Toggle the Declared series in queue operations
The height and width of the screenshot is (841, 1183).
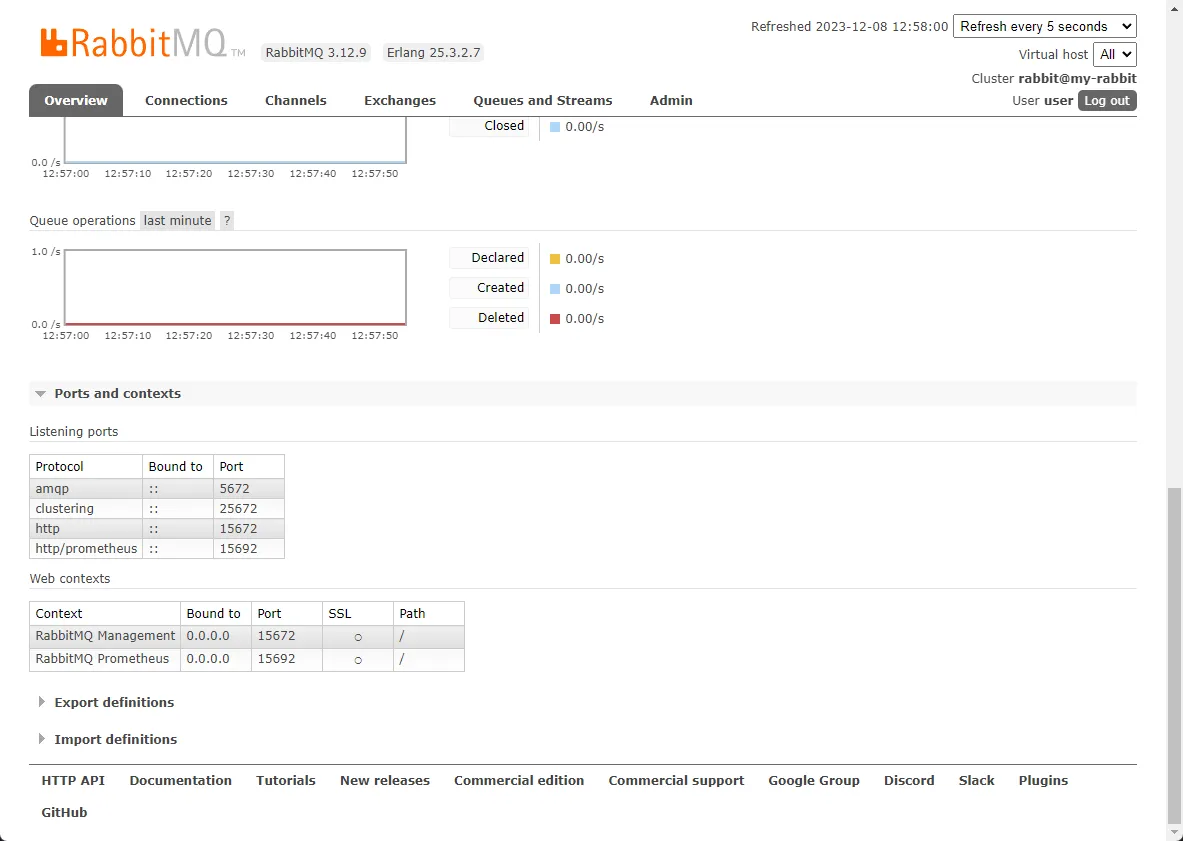[489, 258]
